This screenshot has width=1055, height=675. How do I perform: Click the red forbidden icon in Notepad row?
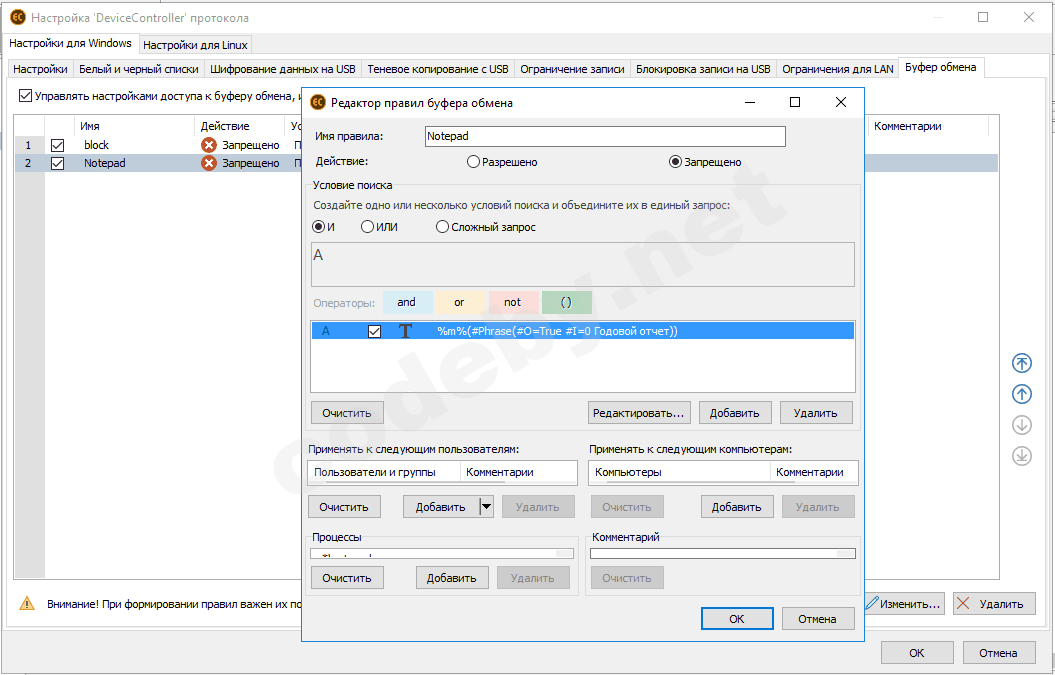(x=209, y=163)
